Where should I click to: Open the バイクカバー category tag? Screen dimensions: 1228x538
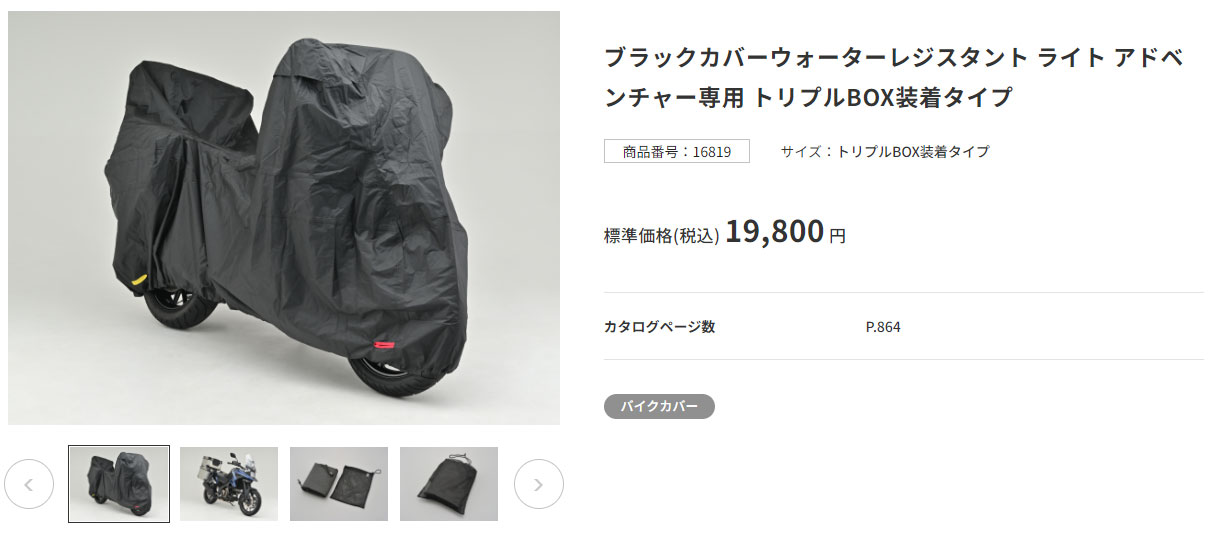click(659, 406)
